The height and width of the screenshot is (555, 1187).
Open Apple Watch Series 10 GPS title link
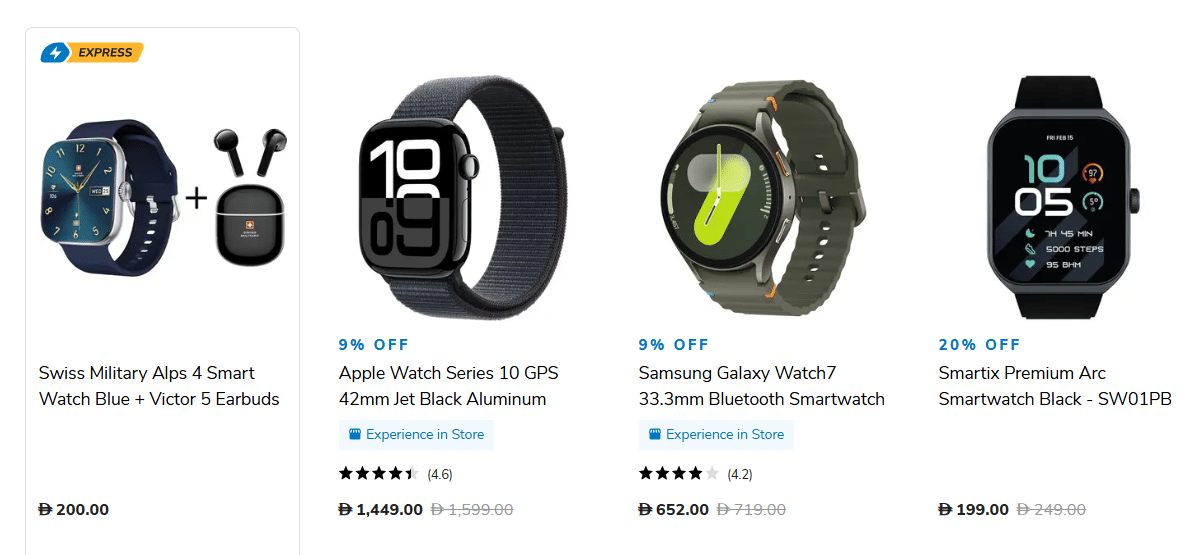click(x=448, y=385)
